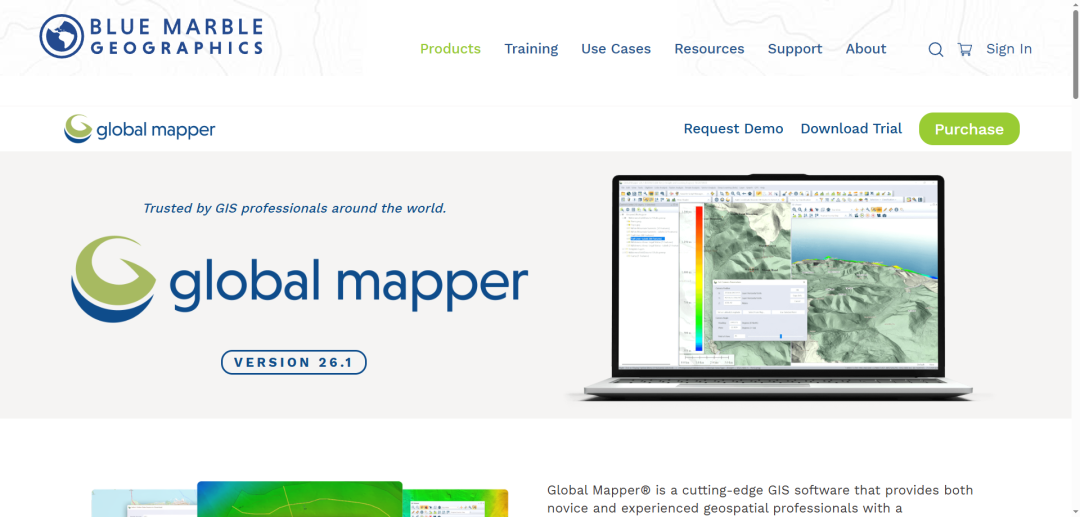Click the 'Global Mapper® is a cutting-edge GIS' paragraph
Screen dimensions: 1080x517
760,499
